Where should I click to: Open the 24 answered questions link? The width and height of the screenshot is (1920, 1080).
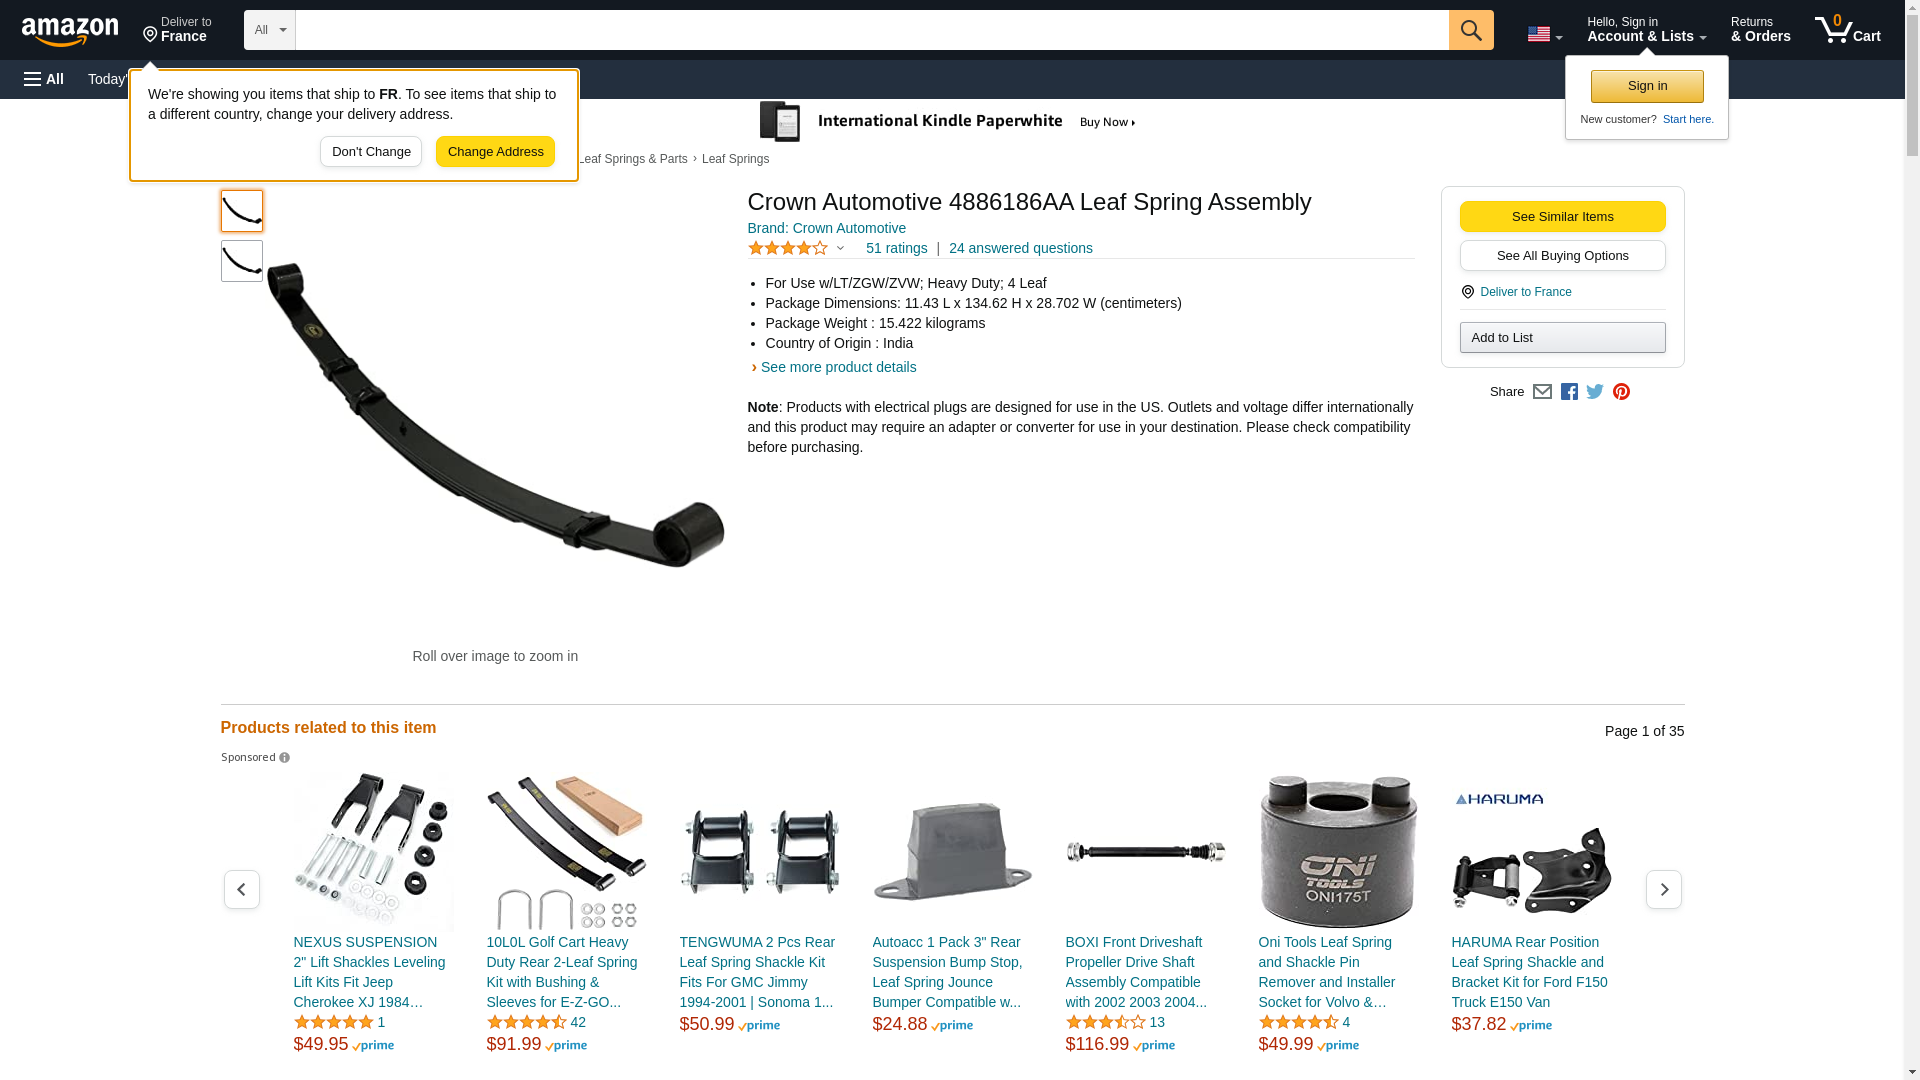(x=1020, y=248)
